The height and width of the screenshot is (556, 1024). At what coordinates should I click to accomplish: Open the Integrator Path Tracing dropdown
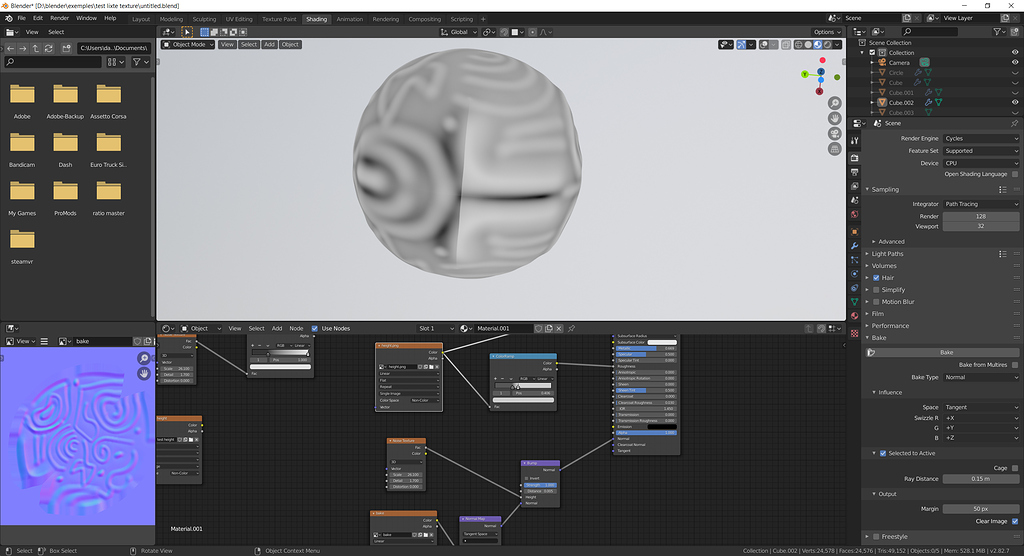click(981, 204)
